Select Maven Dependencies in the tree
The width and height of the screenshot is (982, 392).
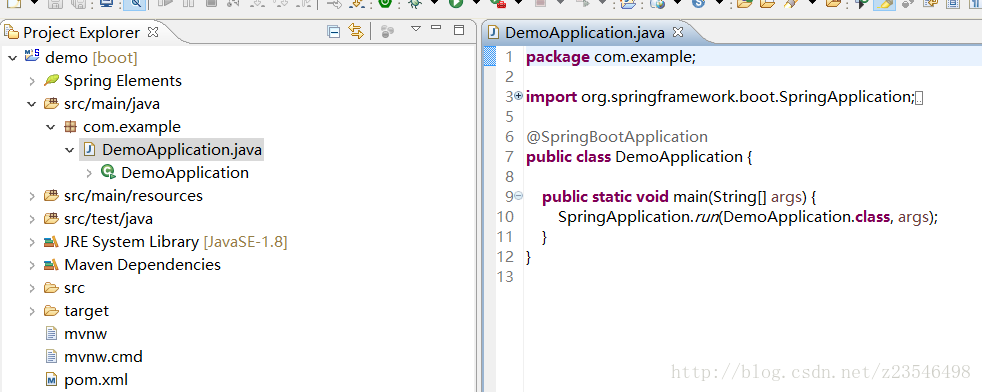click(x=142, y=265)
